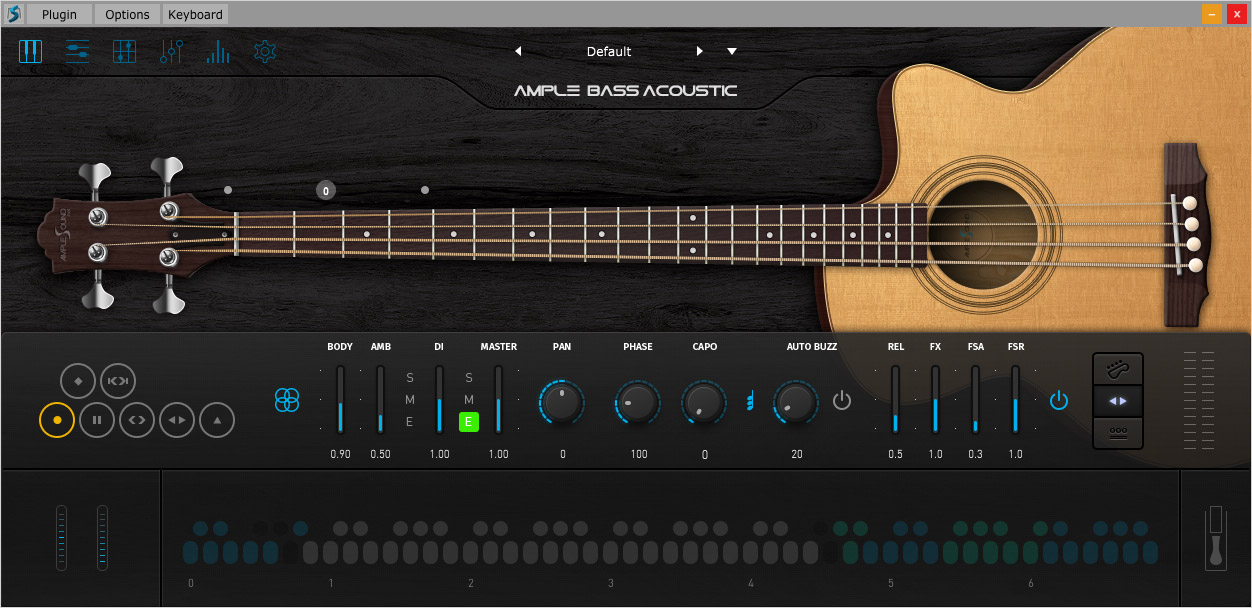The height and width of the screenshot is (608, 1252).
Task: Go to next preset with right arrow
Action: tap(700, 52)
